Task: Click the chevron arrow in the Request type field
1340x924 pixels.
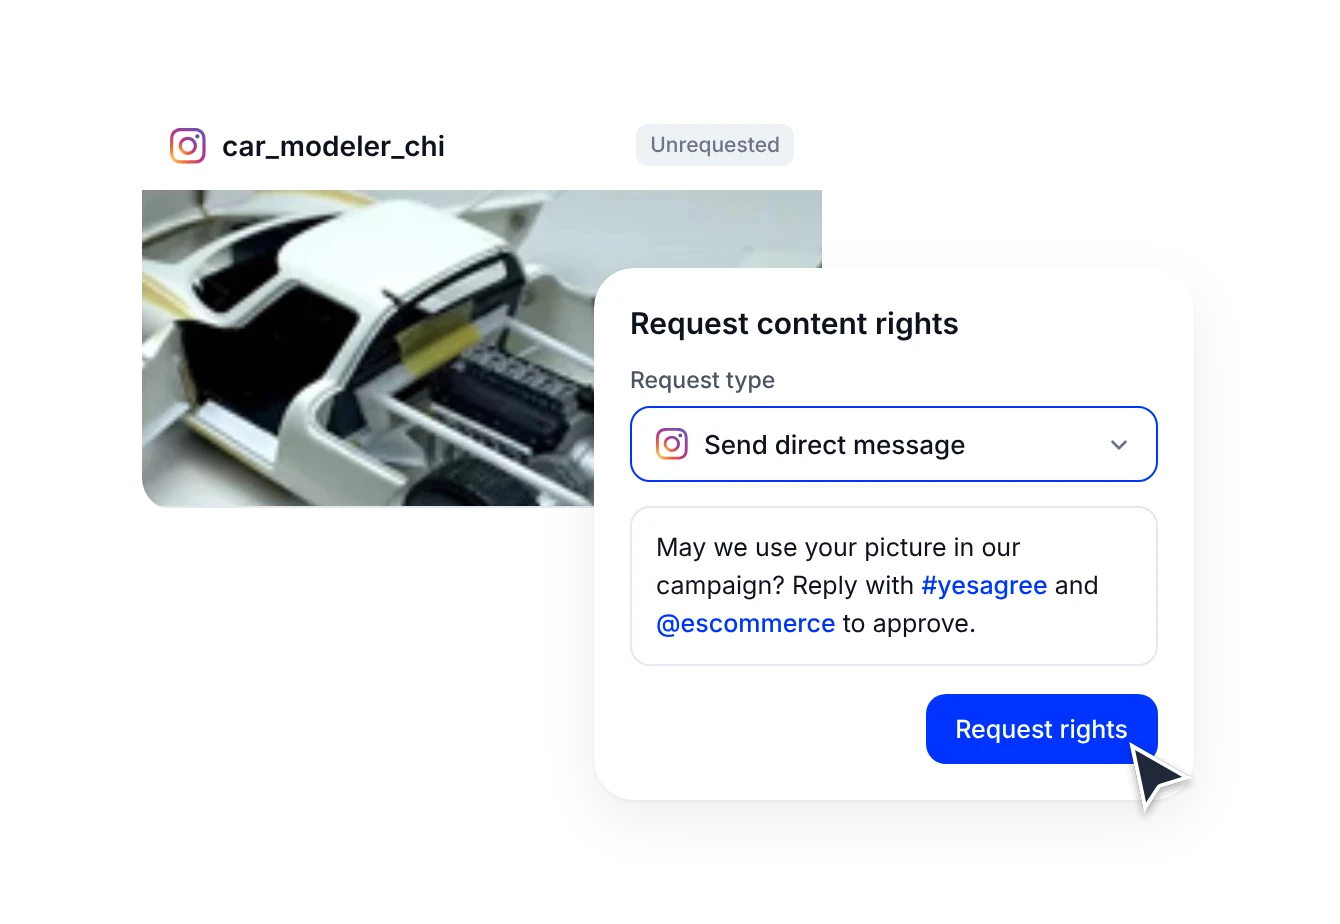Action: pos(1119,445)
